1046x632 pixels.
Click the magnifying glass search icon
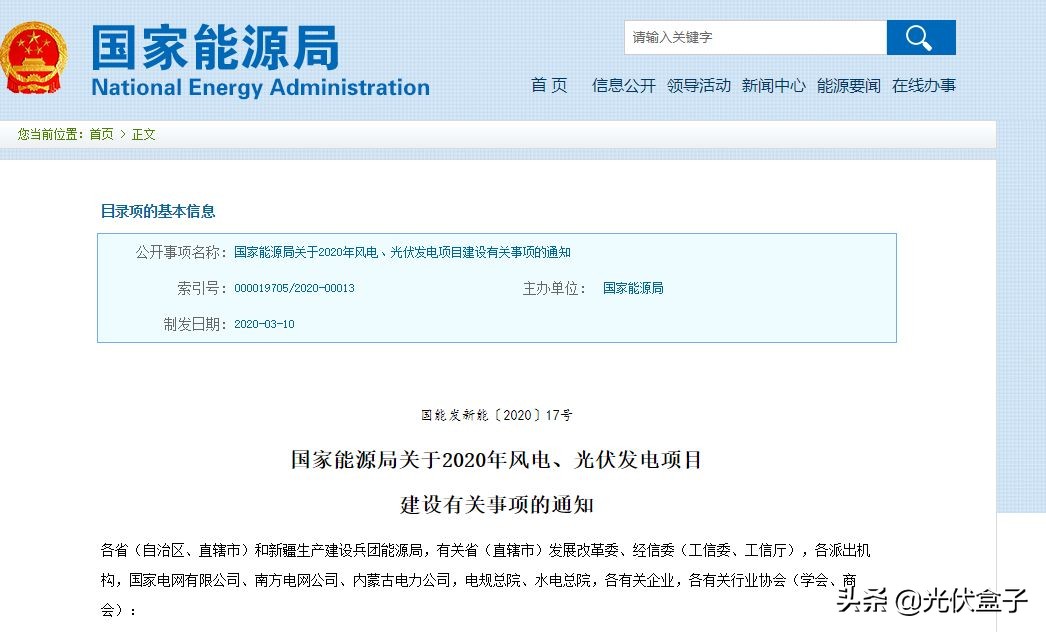coord(921,37)
